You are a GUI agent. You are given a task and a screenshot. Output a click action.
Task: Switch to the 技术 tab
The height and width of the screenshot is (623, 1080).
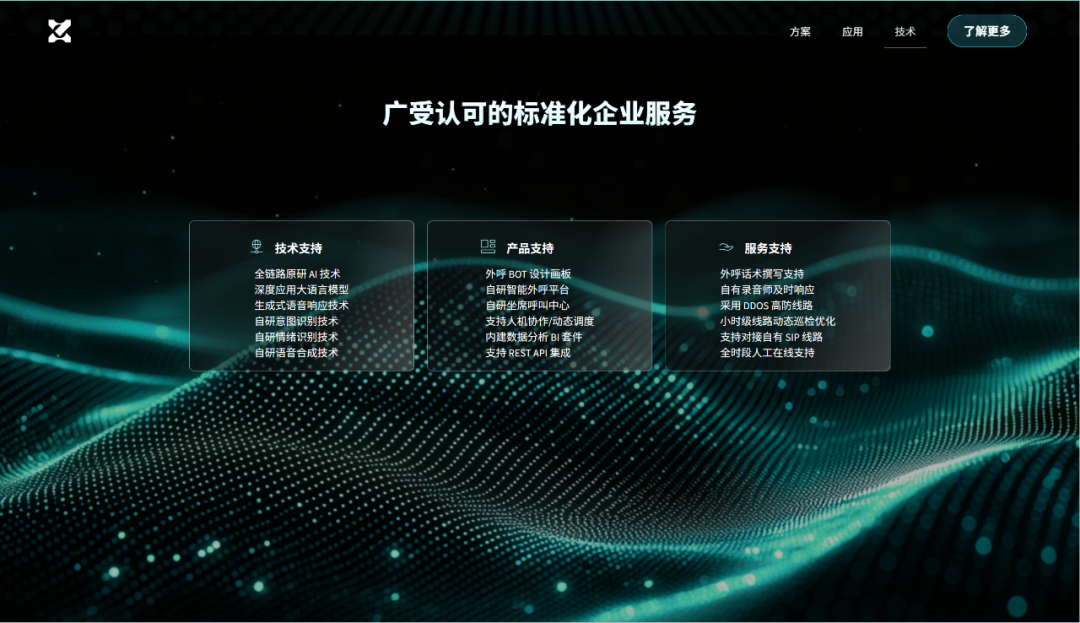905,31
